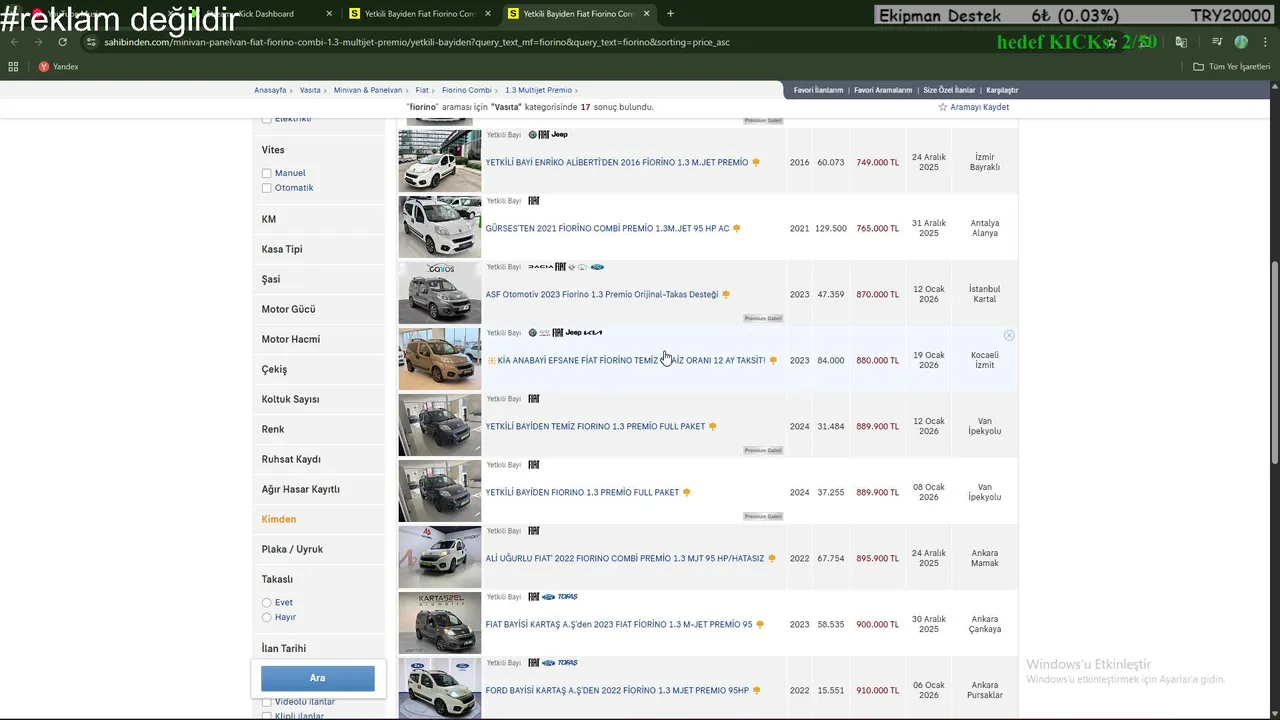Image resolution: width=1280 pixels, height=720 pixels.
Task: Open Karşılaştır menu item
Action: click(1002, 90)
